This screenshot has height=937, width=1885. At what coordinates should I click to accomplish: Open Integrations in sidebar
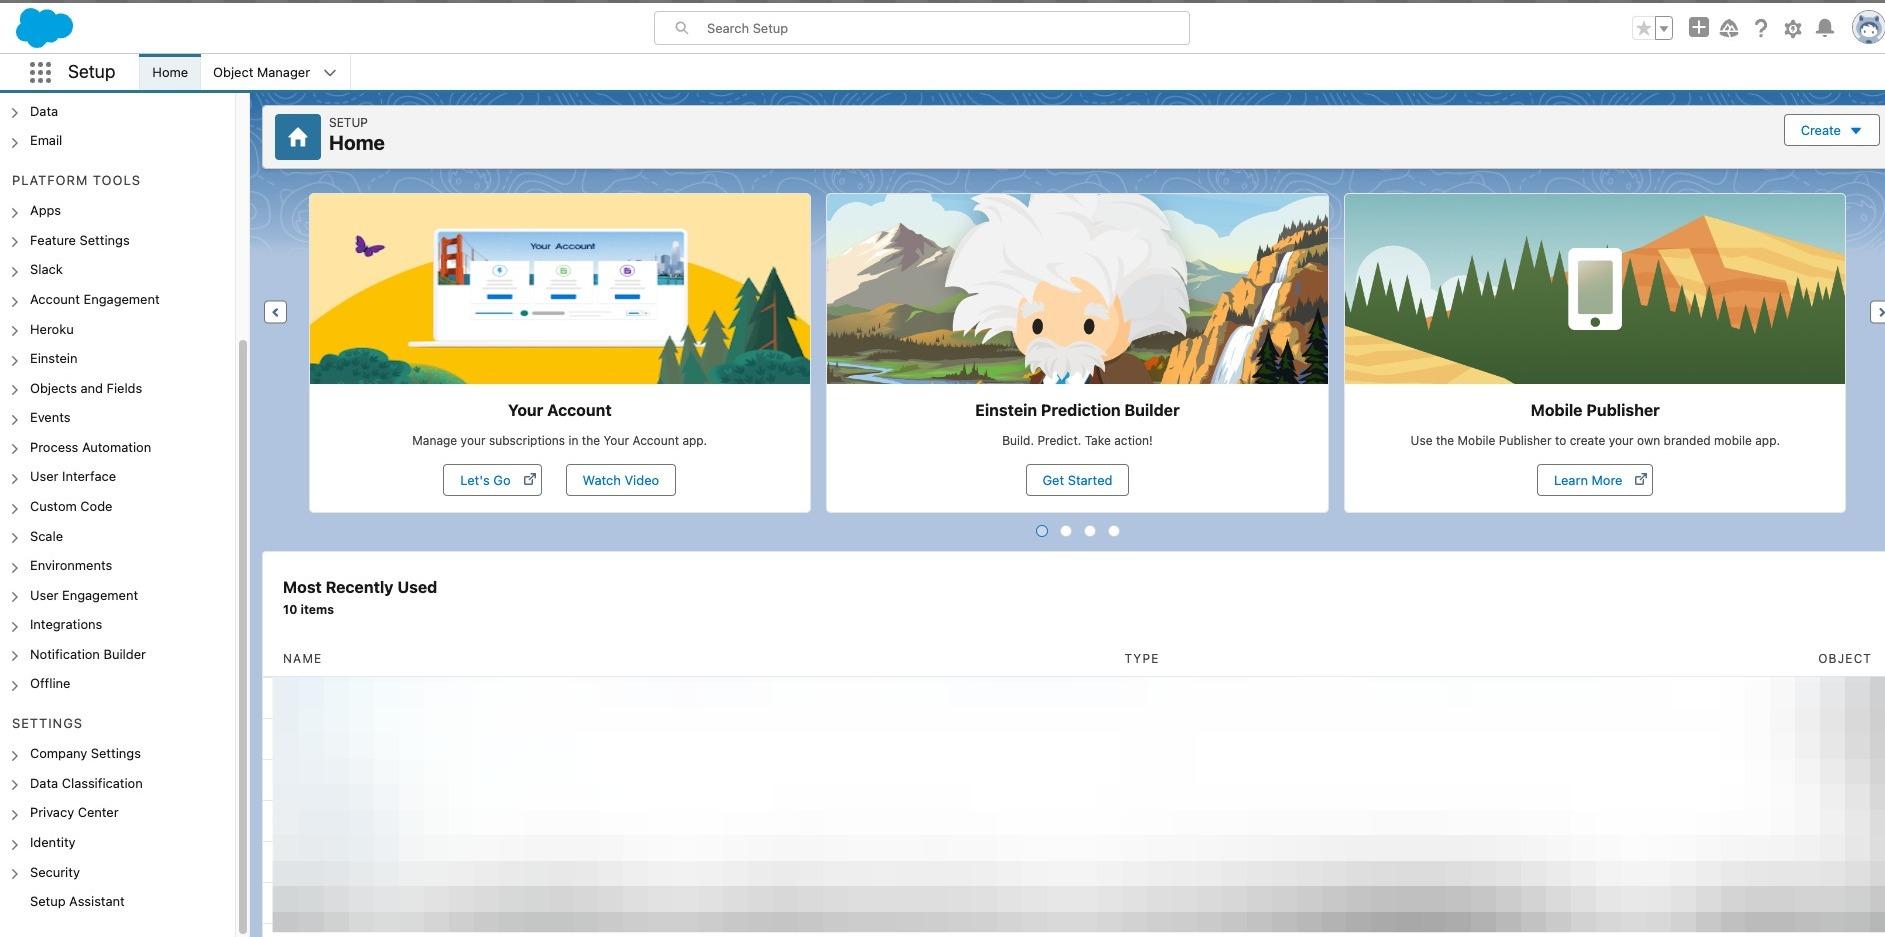[66, 624]
